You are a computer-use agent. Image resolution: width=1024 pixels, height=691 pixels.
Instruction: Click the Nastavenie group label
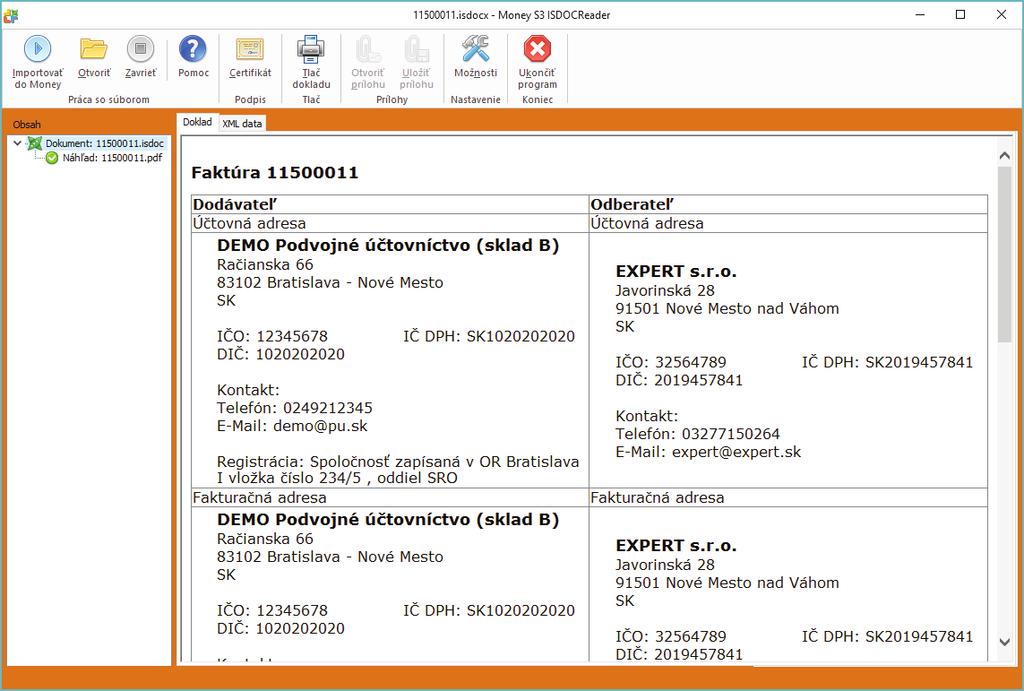pyautogui.click(x=475, y=100)
